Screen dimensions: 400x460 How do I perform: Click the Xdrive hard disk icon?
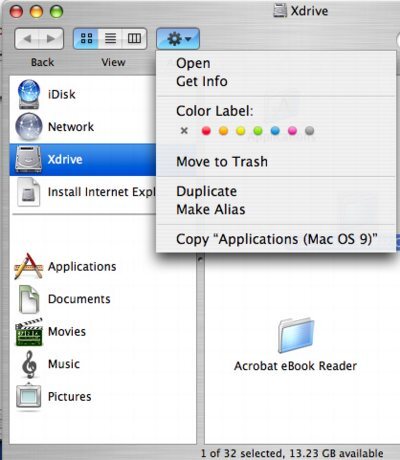click(x=29, y=159)
